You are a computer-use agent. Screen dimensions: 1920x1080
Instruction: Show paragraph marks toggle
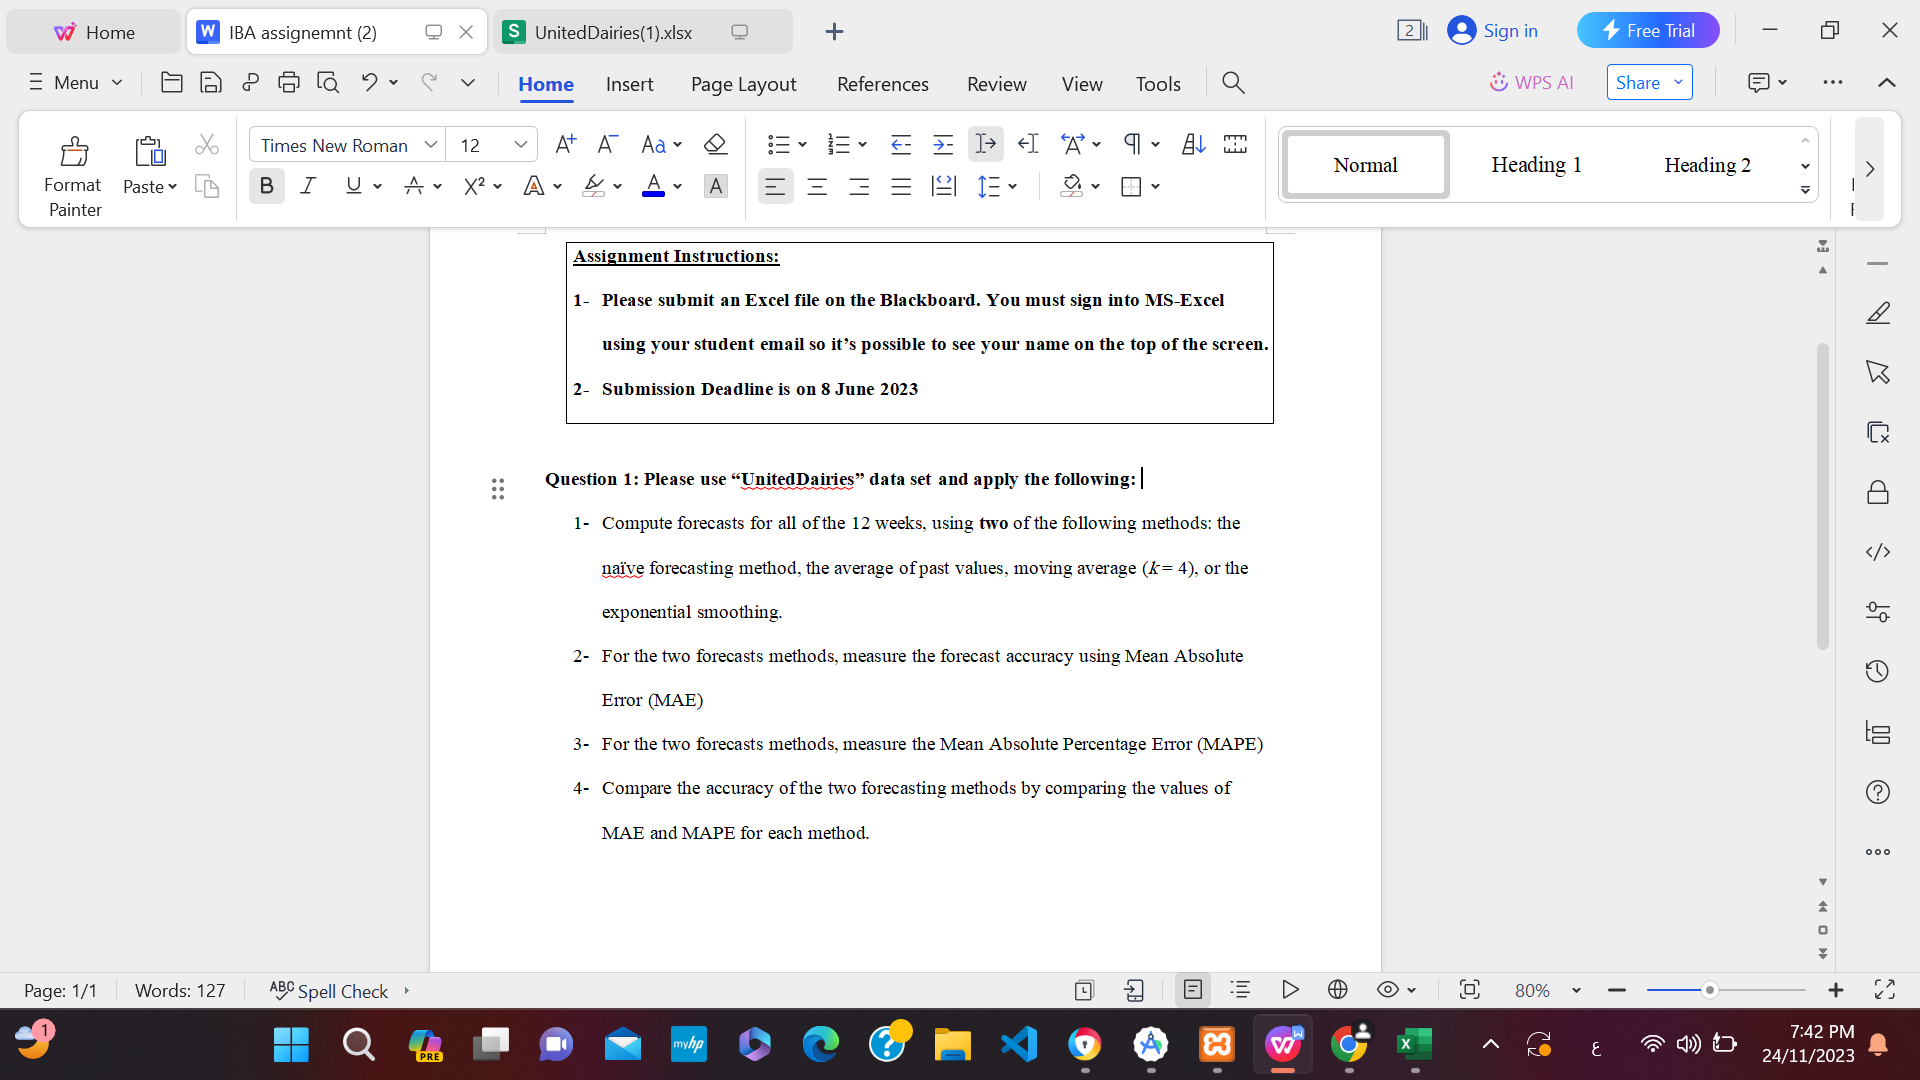1133,144
